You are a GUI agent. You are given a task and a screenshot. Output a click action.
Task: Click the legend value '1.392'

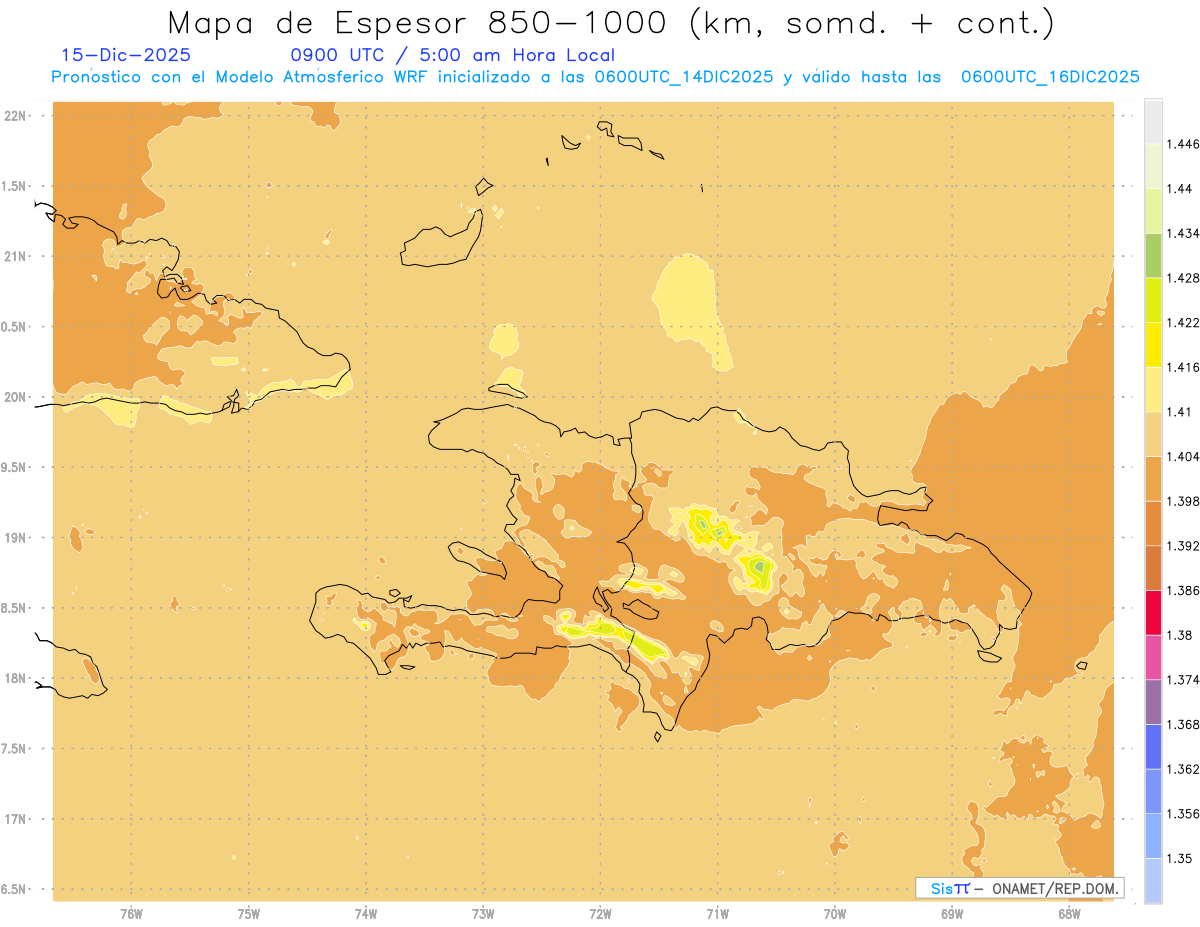point(1185,546)
